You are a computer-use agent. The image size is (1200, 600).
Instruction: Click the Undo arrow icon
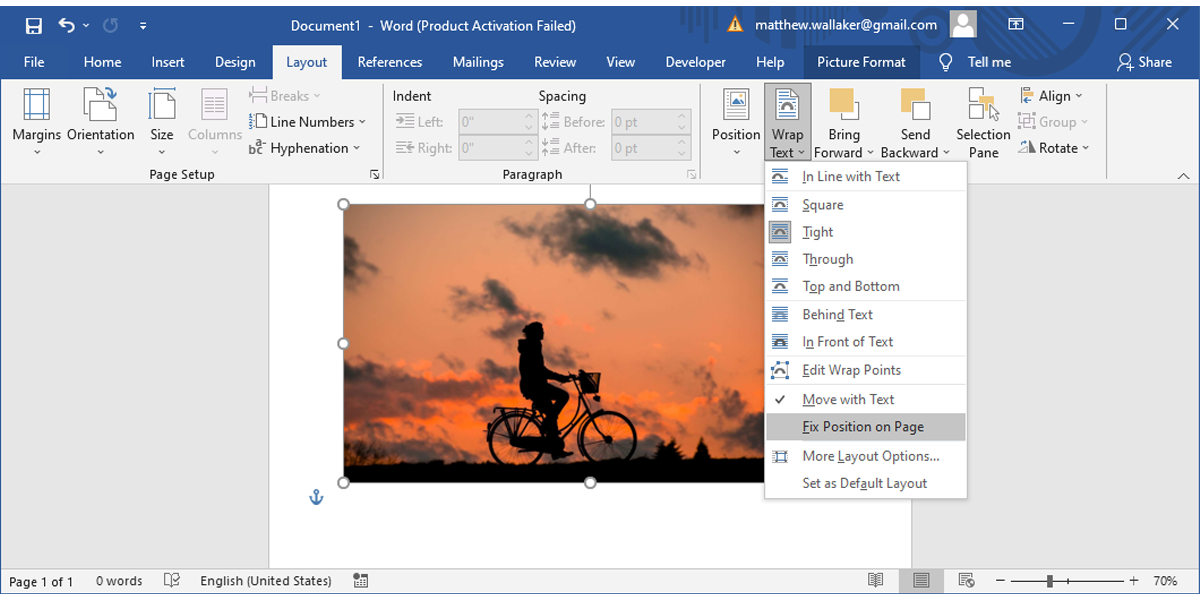67,25
